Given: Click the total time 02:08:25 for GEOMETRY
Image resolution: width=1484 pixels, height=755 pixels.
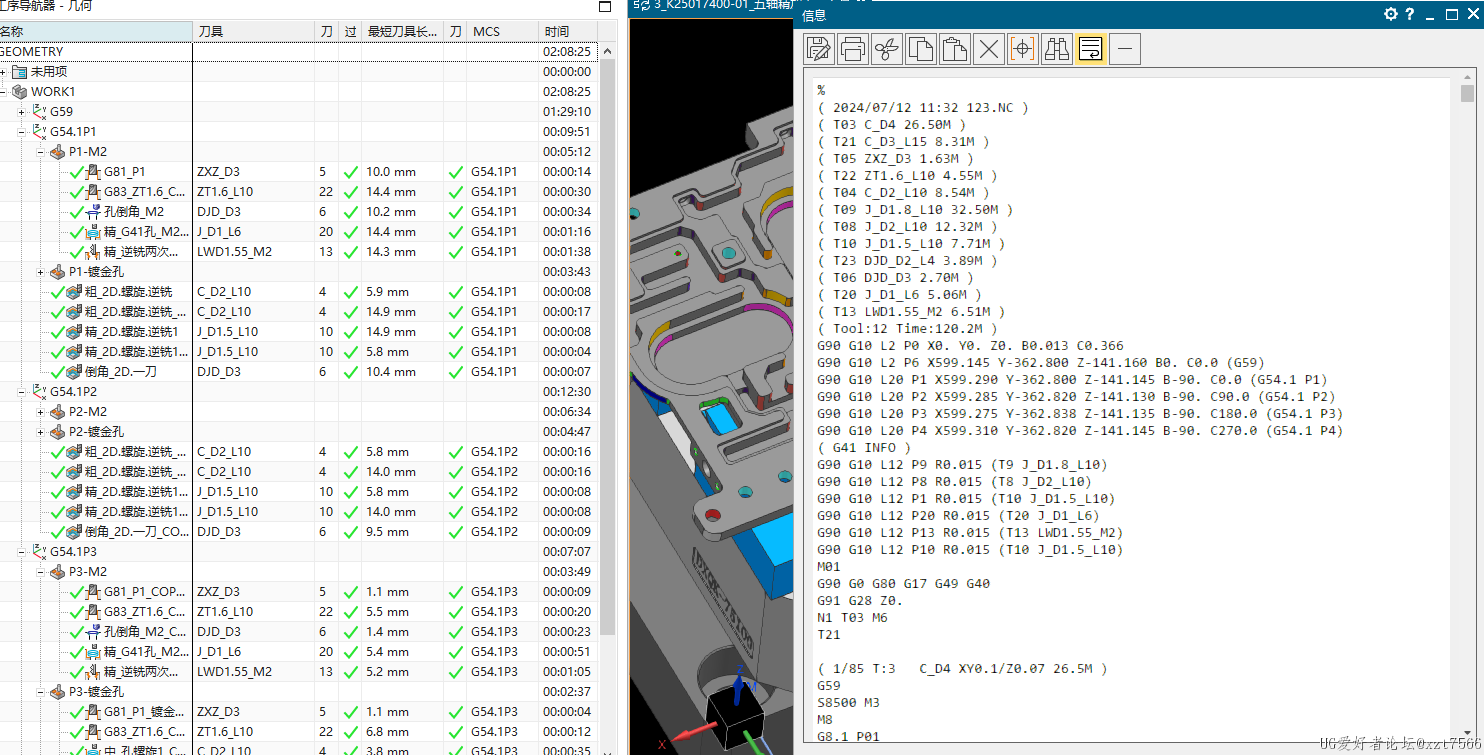Looking at the screenshot, I should (x=567, y=51).
